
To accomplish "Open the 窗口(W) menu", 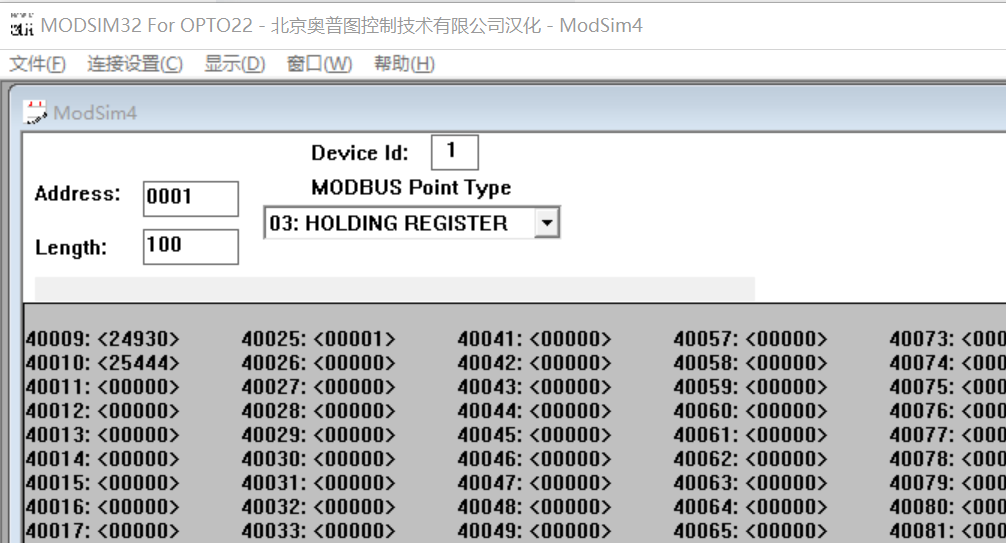I will click(x=319, y=64).
